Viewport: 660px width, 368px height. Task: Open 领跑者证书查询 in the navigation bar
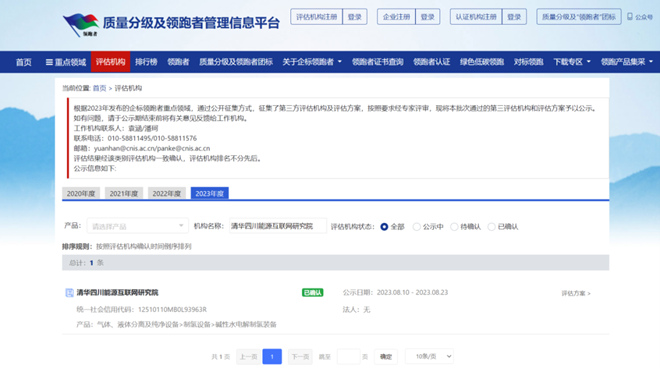pos(378,62)
